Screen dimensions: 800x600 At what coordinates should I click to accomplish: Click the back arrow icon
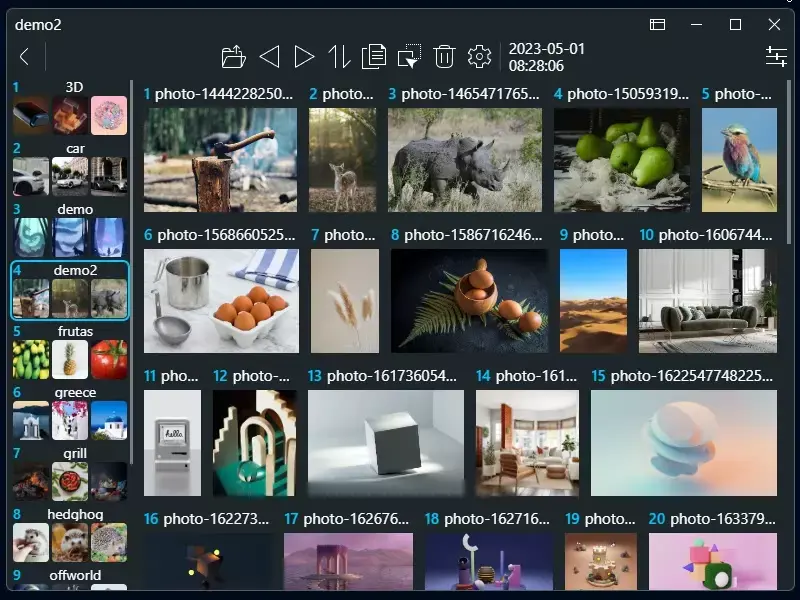(x=25, y=57)
